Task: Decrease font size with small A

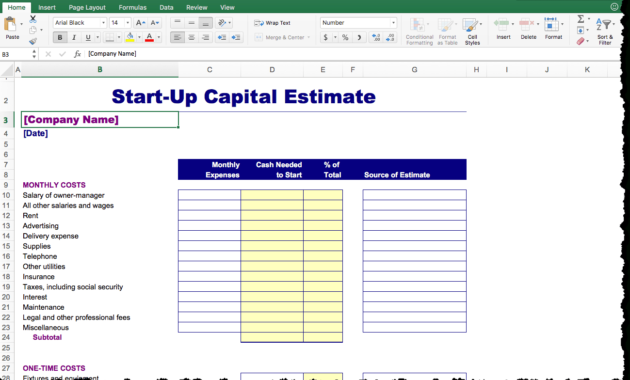Action: point(154,23)
